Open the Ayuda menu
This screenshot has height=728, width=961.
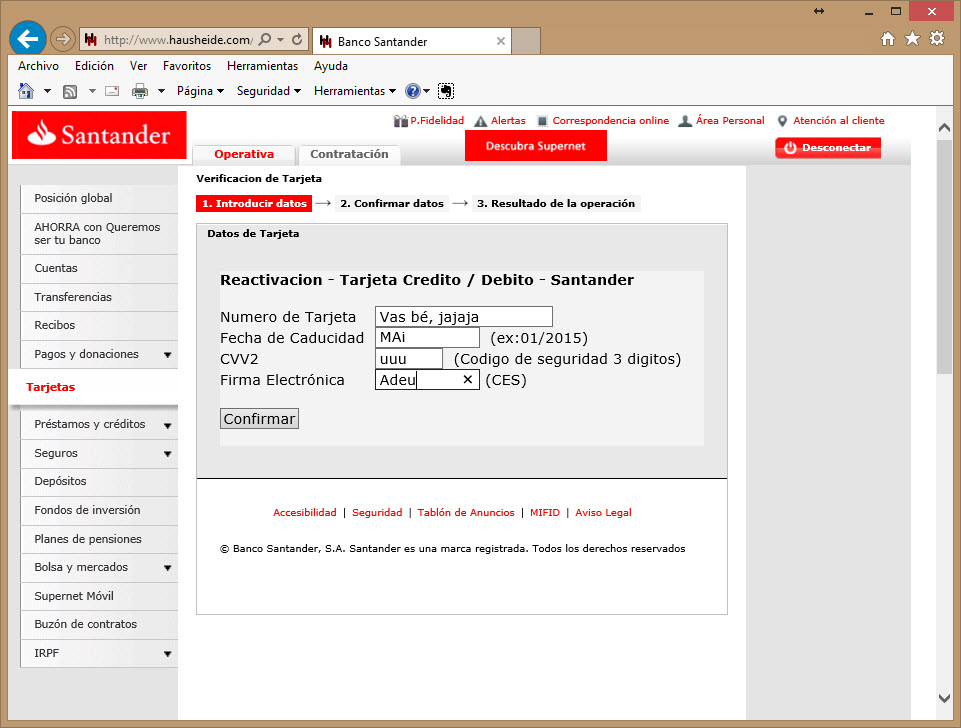point(331,66)
